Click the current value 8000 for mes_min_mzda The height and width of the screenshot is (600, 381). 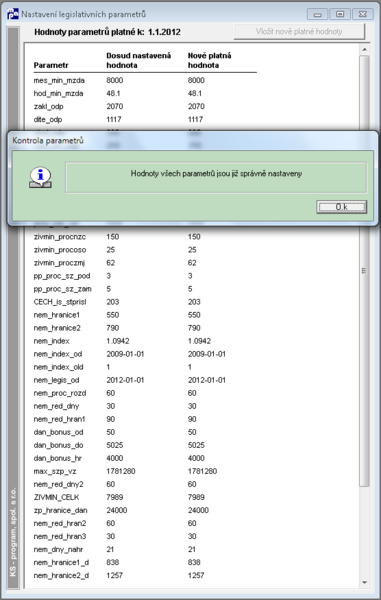coord(114,80)
